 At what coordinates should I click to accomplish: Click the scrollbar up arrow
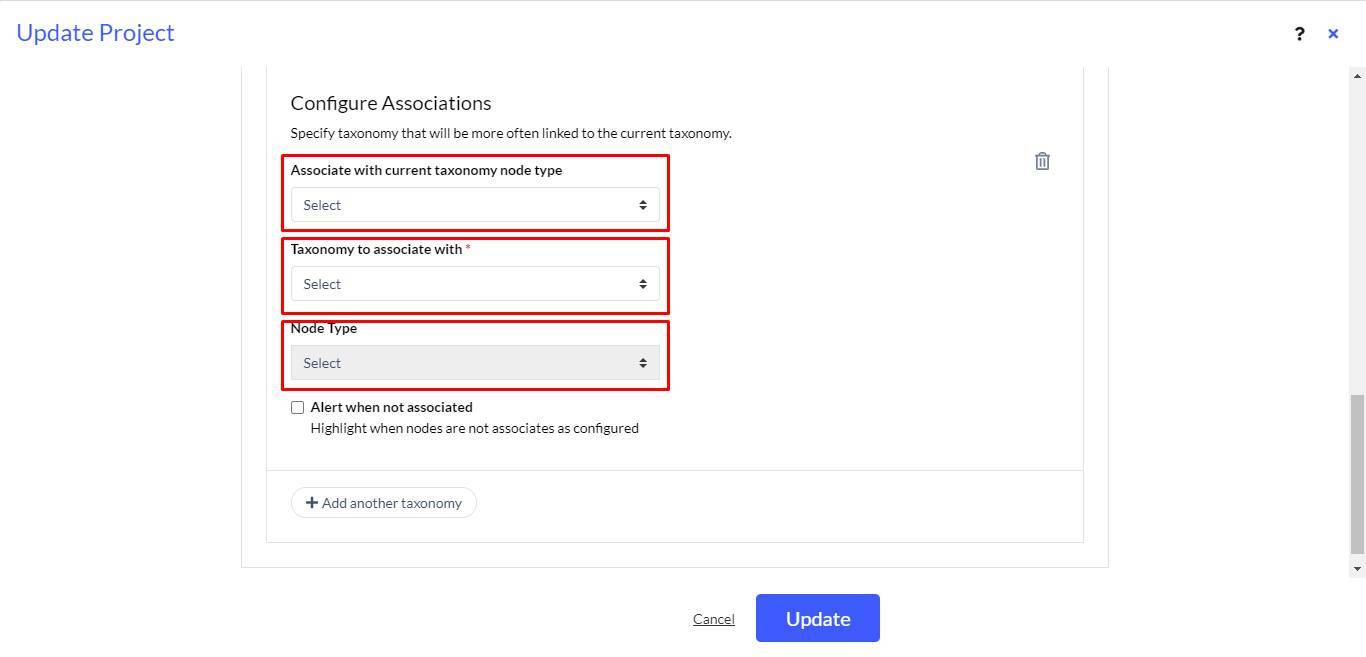tap(1358, 76)
